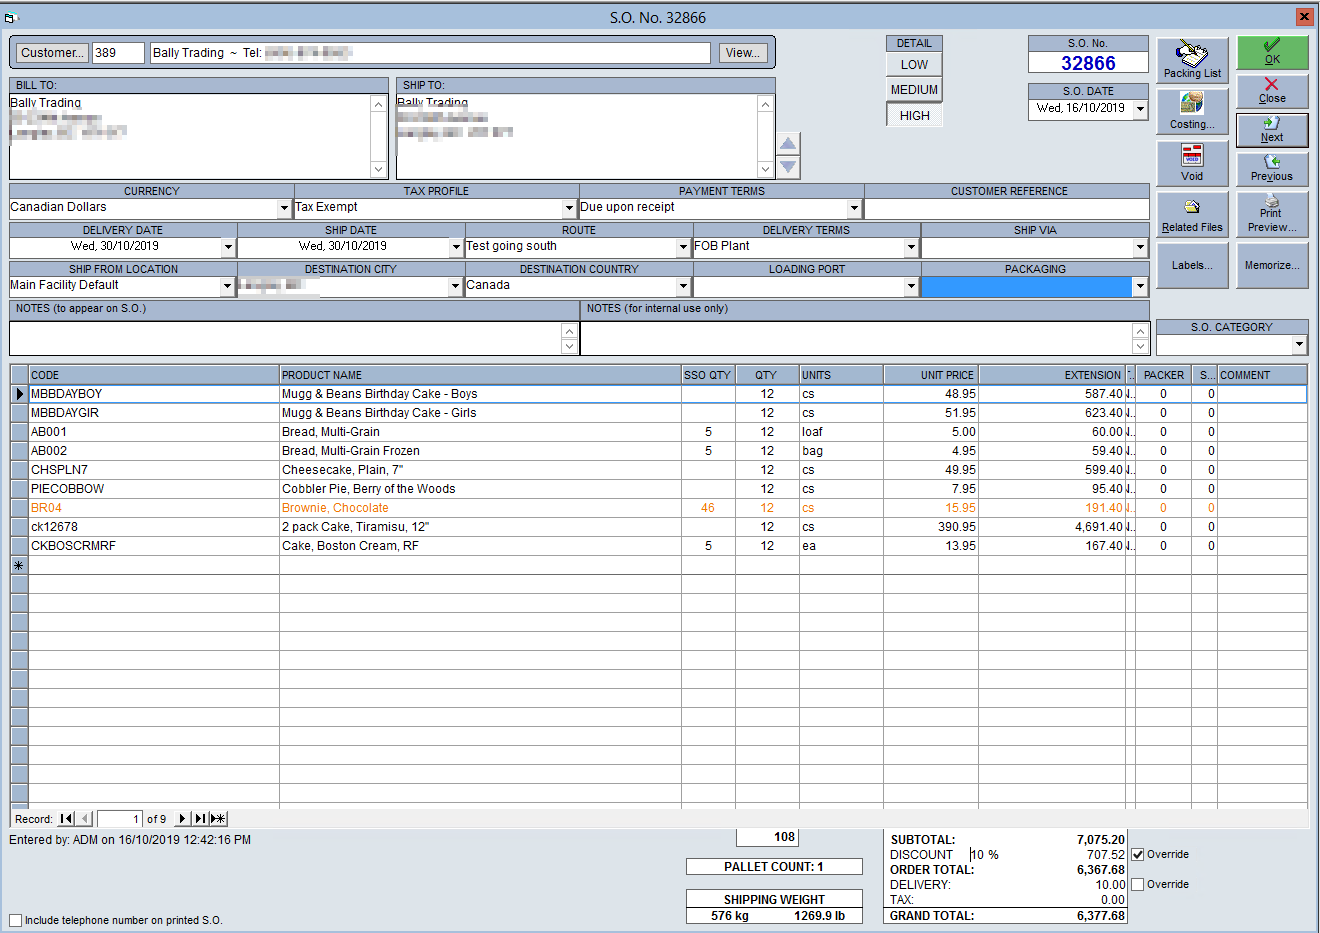Open the Ship Date dropdown
Image resolution: width=1320 pixels, height=933 pixels.
(456, 247)
